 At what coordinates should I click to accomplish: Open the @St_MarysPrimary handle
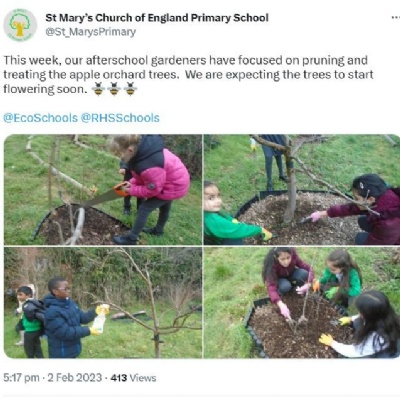pos(90,32)
